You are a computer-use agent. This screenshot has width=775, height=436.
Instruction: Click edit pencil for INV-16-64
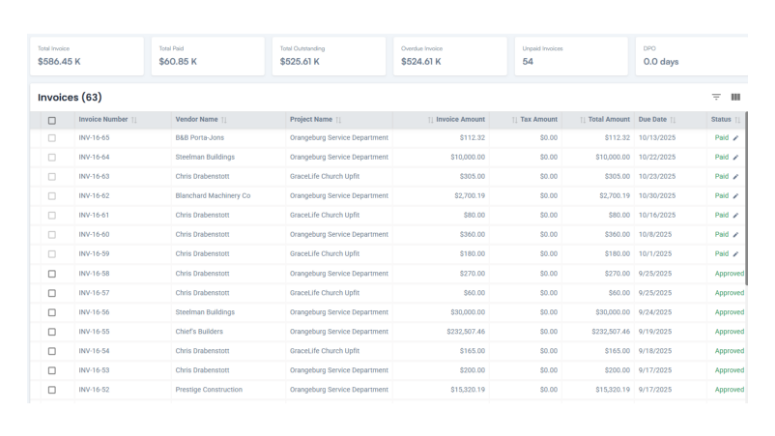pos(736,157)
